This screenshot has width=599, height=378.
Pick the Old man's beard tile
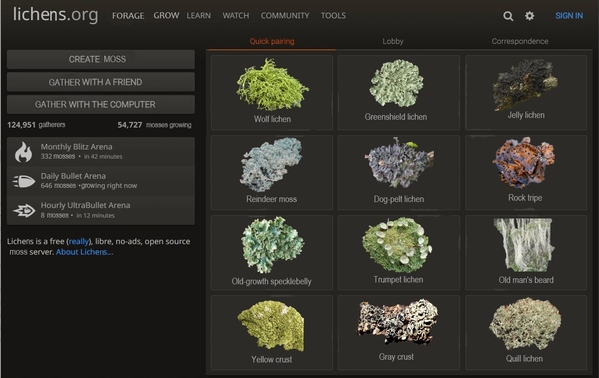[526, 252]
